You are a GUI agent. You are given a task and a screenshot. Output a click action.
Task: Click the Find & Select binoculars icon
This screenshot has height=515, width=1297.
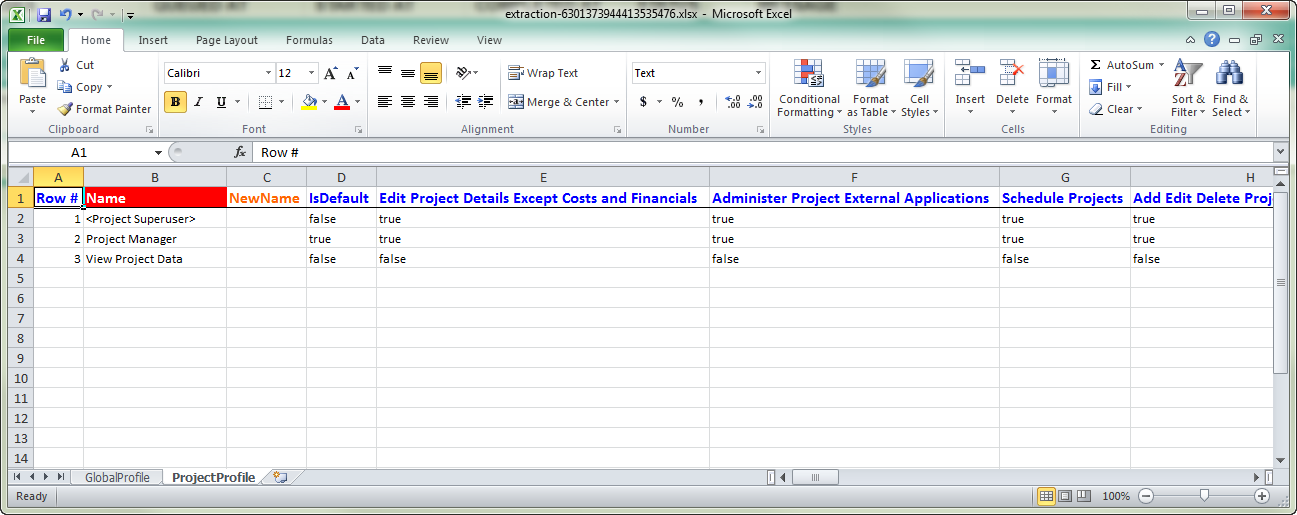pyautogui.click(x=1229, y=74)
